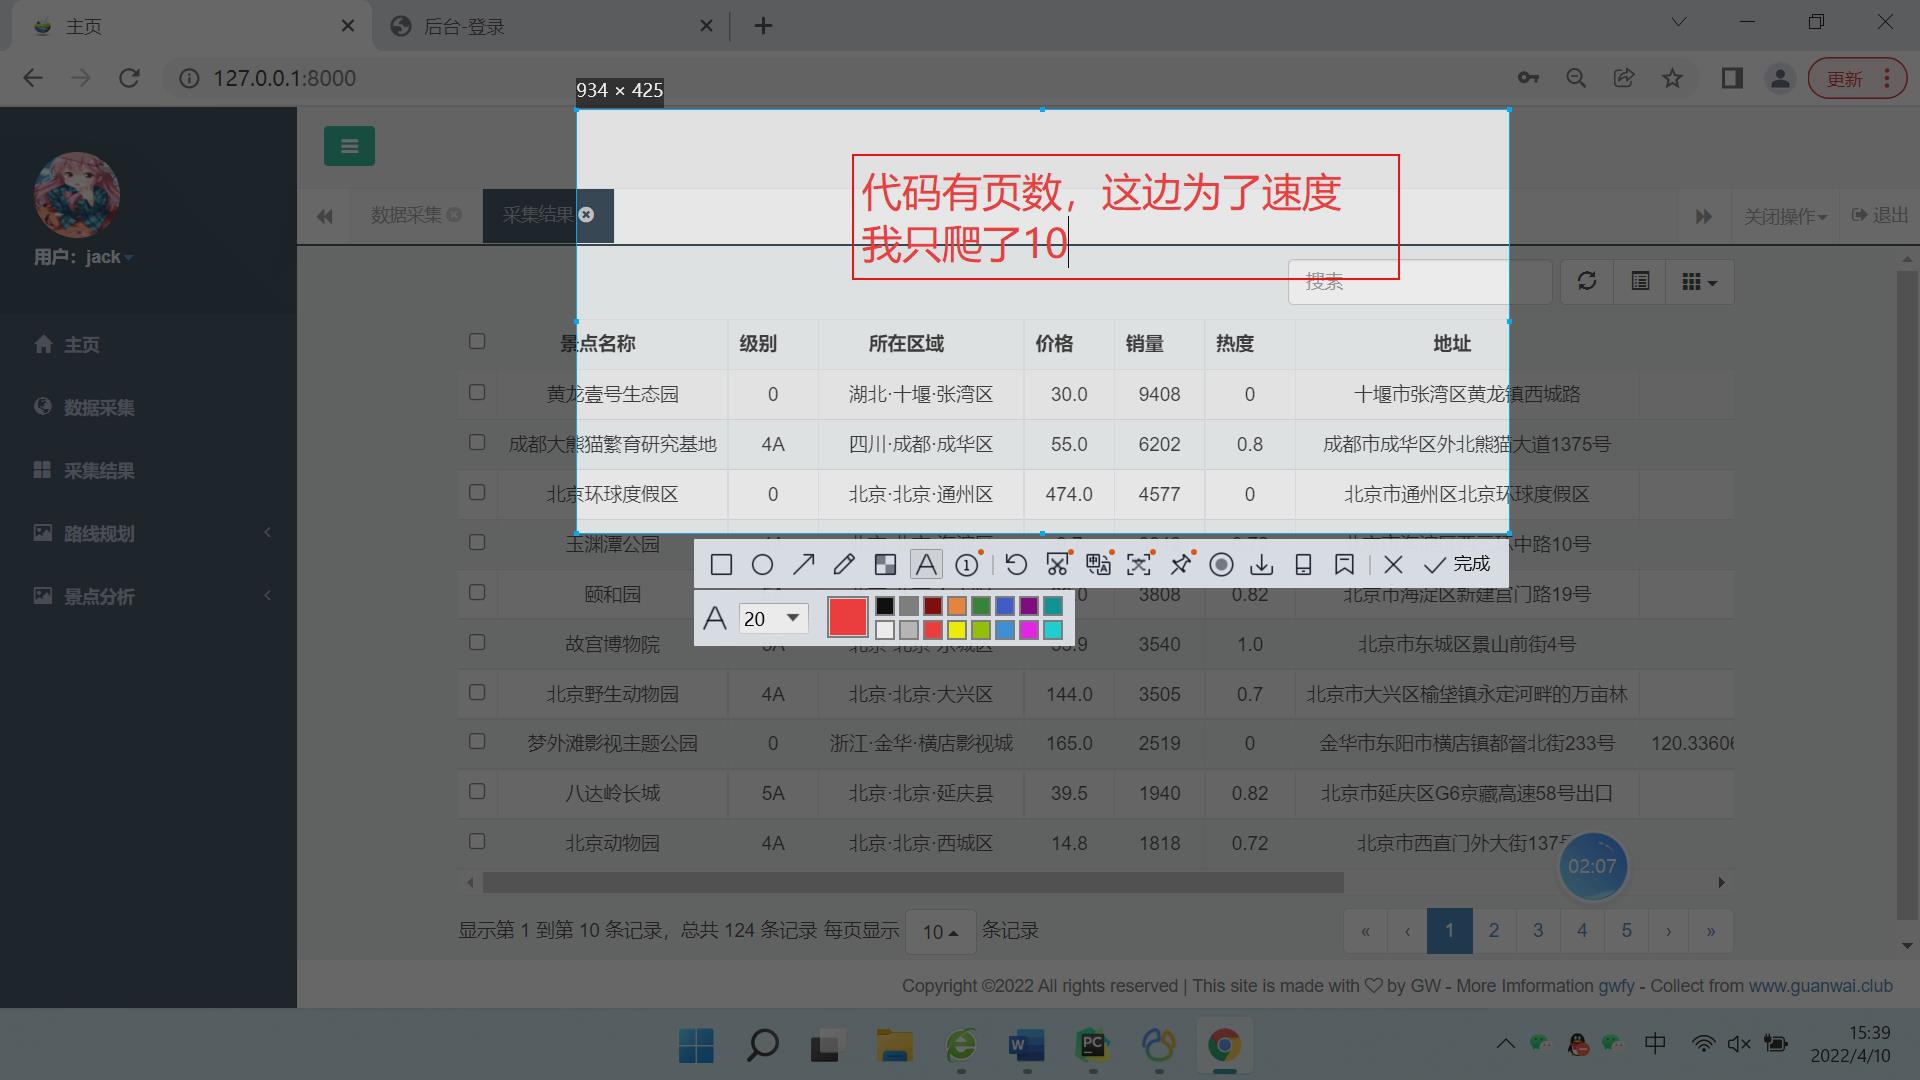
Task: Select the pencil drawing tool
Action: pyautogui.click(x=843, y=564)
